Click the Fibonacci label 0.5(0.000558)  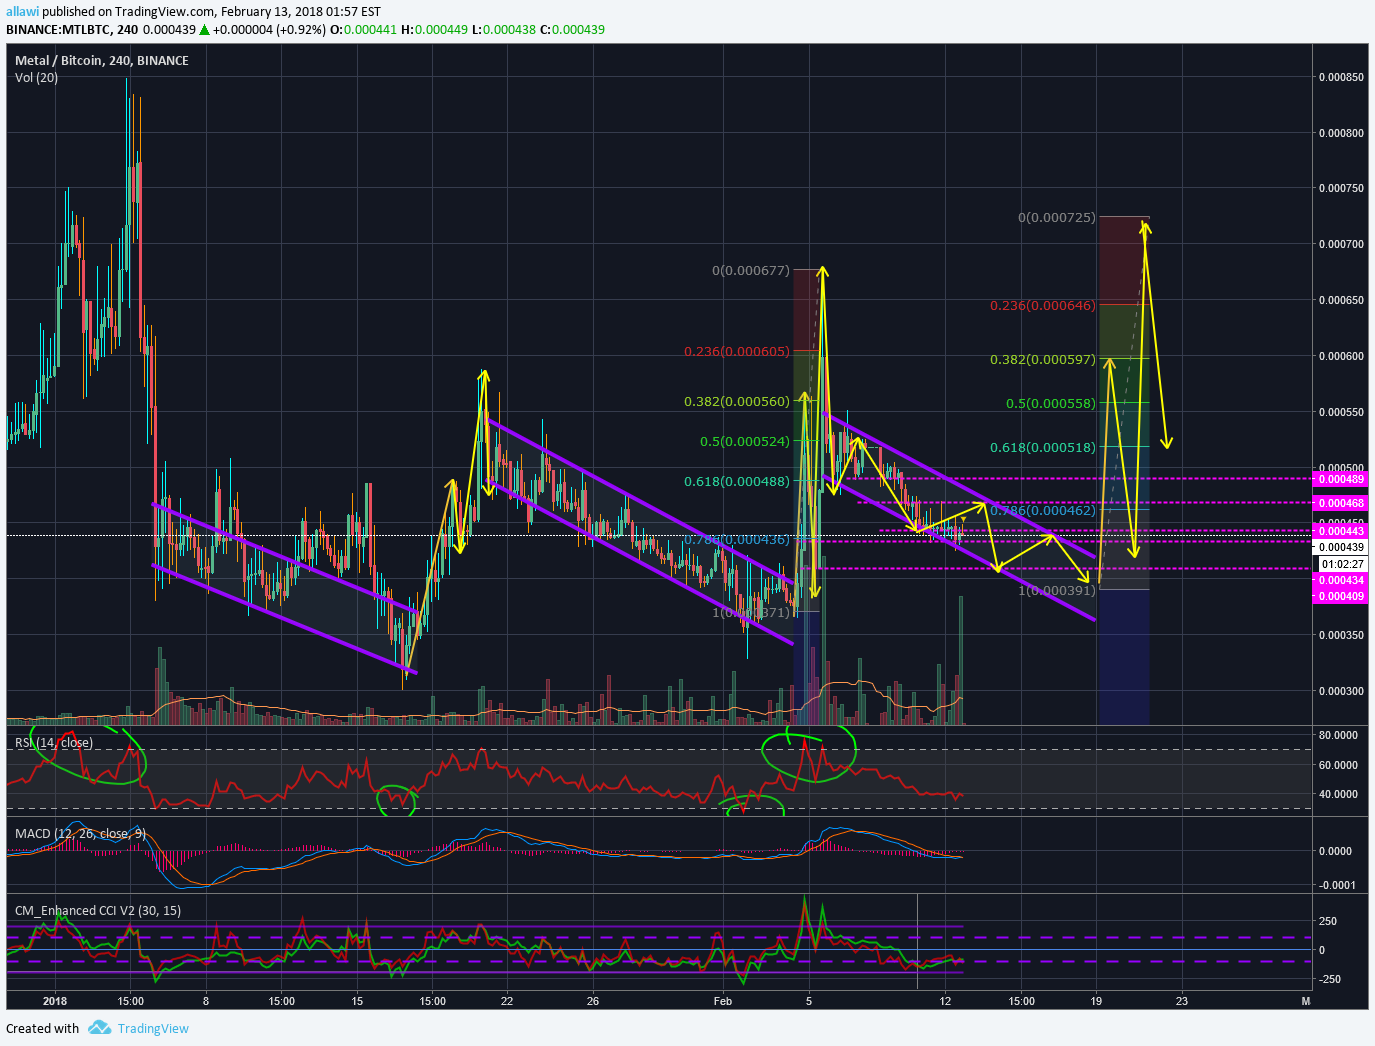[x=1050, y=403]
